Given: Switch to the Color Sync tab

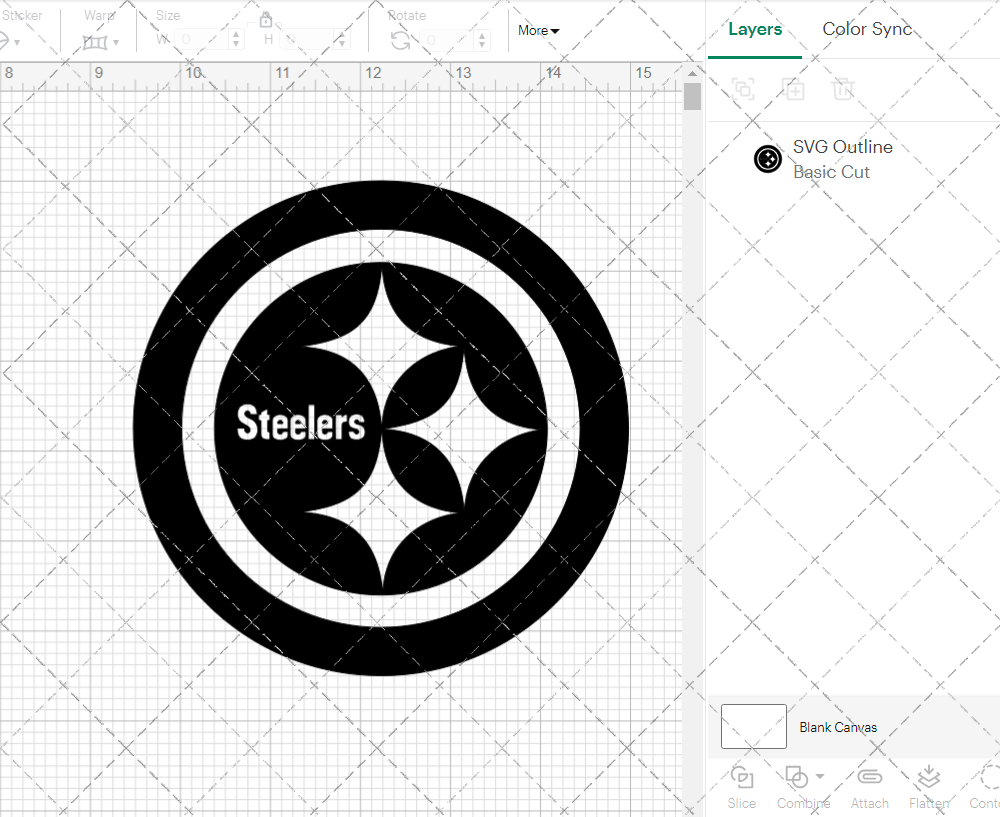Looking at the screenshot, I should (867, 29).
